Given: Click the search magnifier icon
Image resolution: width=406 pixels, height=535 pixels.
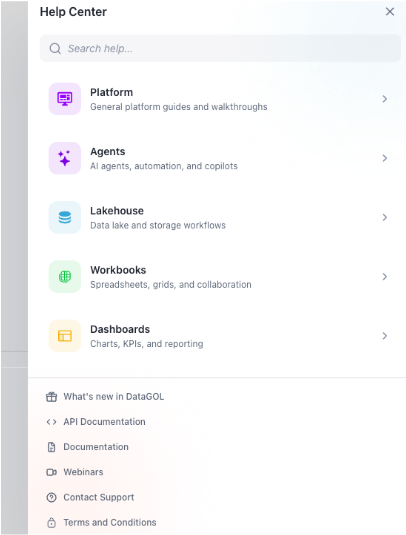Looking at the screenshot, I should tap(55, 48).
